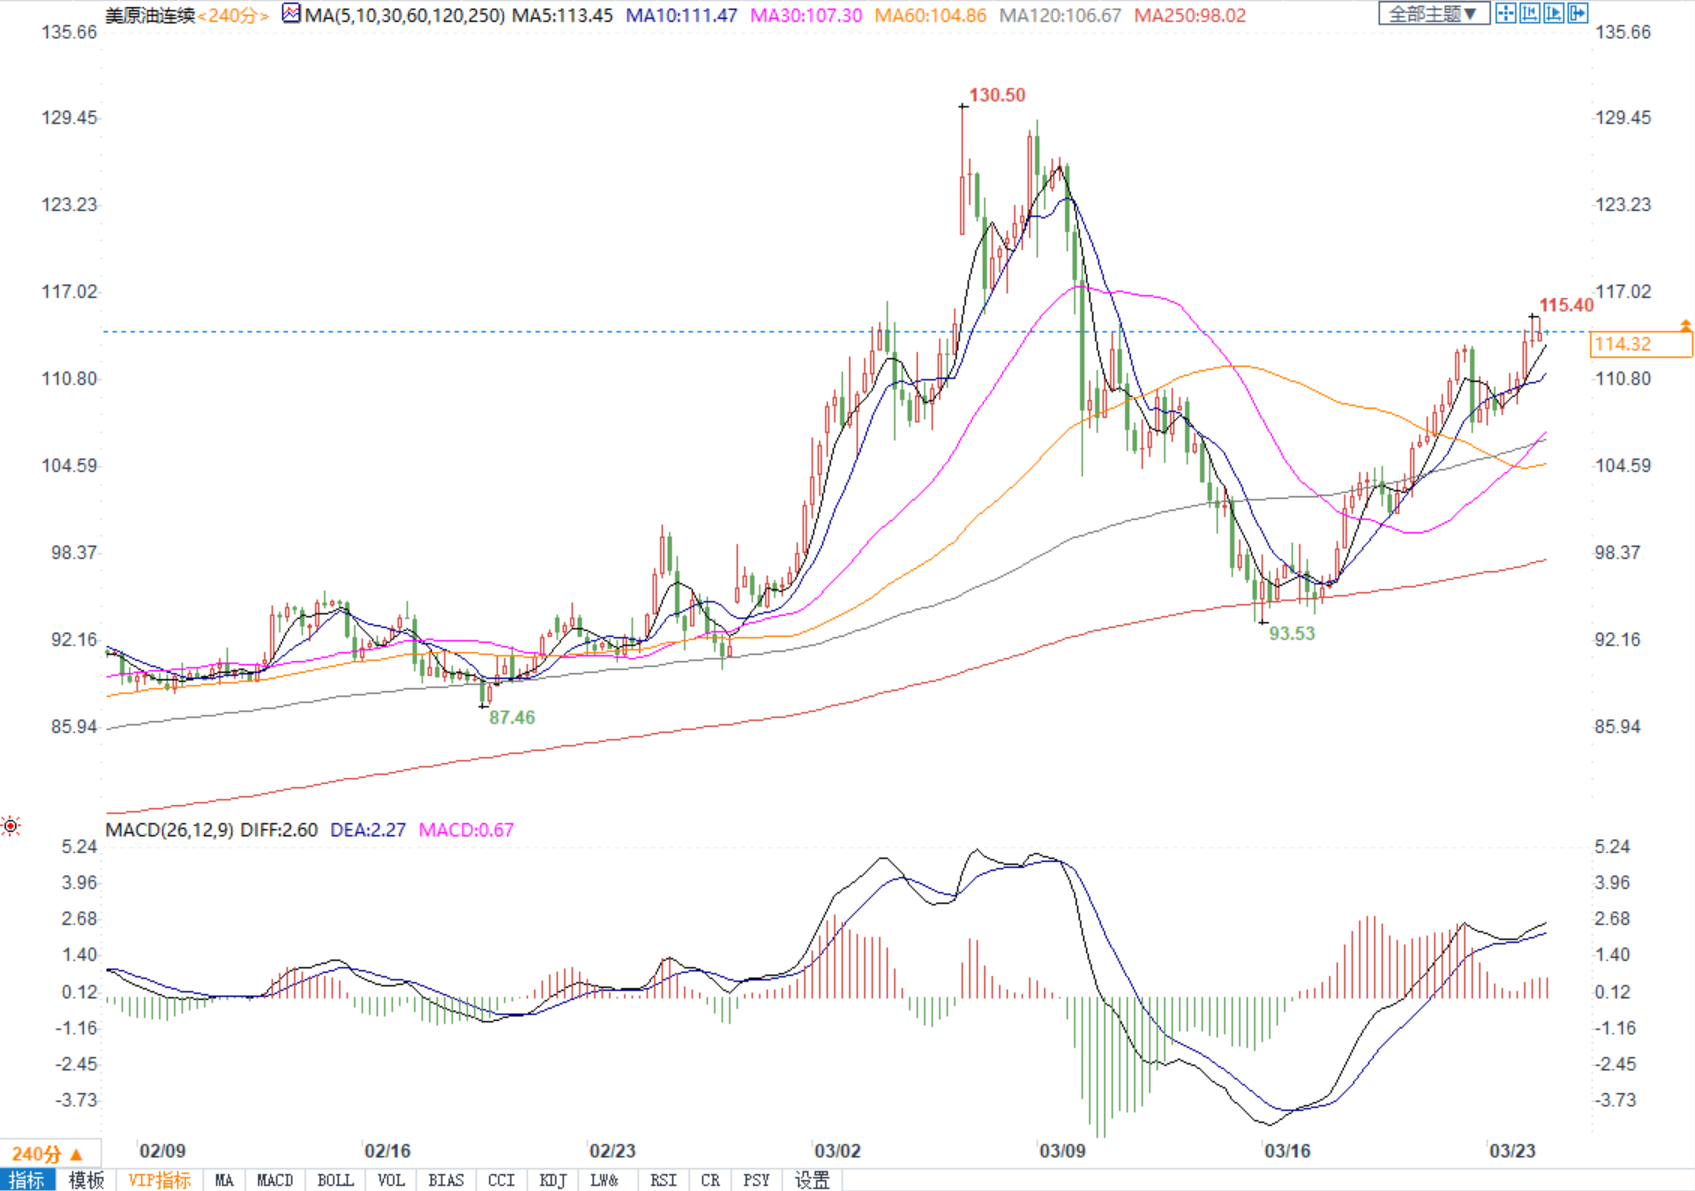Switch to the RSI indicator
This screenshot has width=1695, height=1191.
(662, 1181)
